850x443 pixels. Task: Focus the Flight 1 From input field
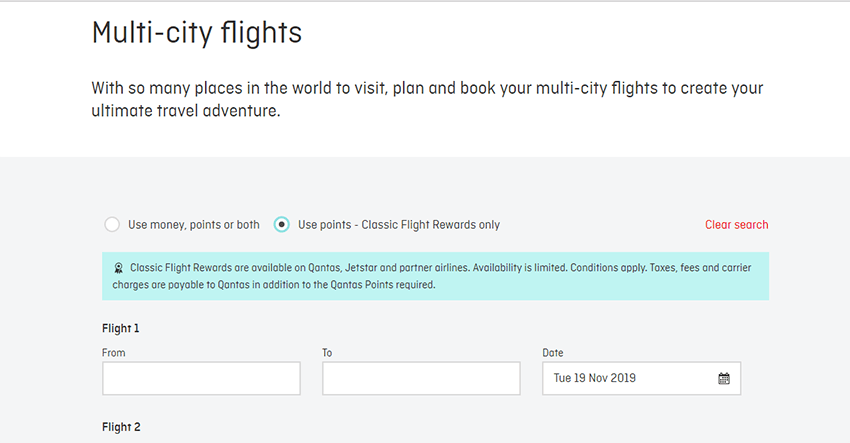coord(201,378)
